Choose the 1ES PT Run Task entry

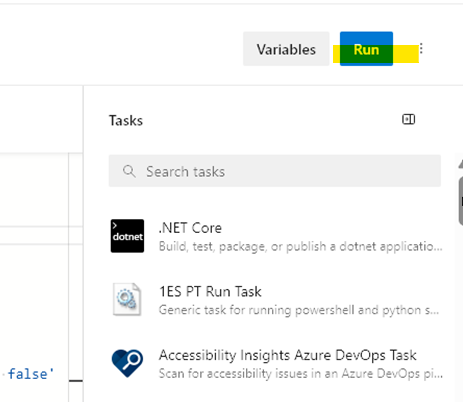pos(210,292)
